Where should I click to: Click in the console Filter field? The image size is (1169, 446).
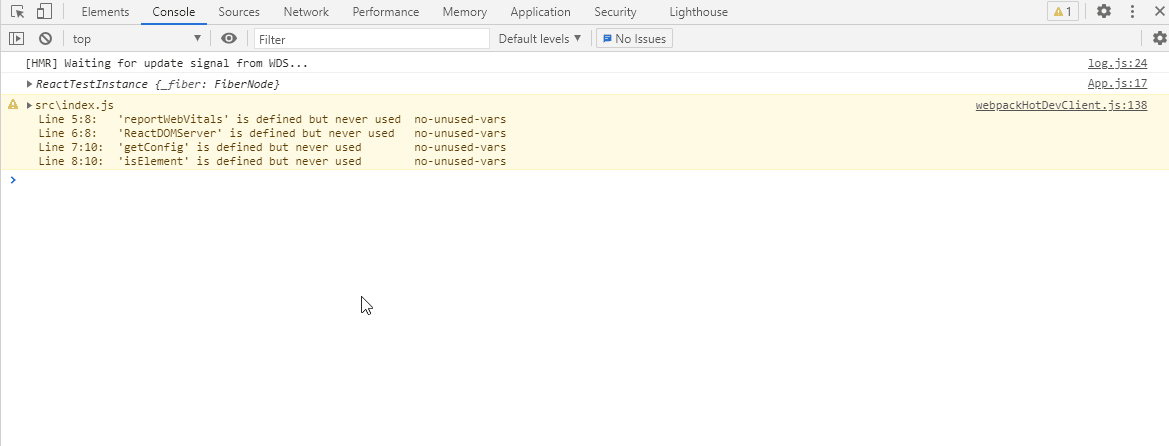point(372,39)
